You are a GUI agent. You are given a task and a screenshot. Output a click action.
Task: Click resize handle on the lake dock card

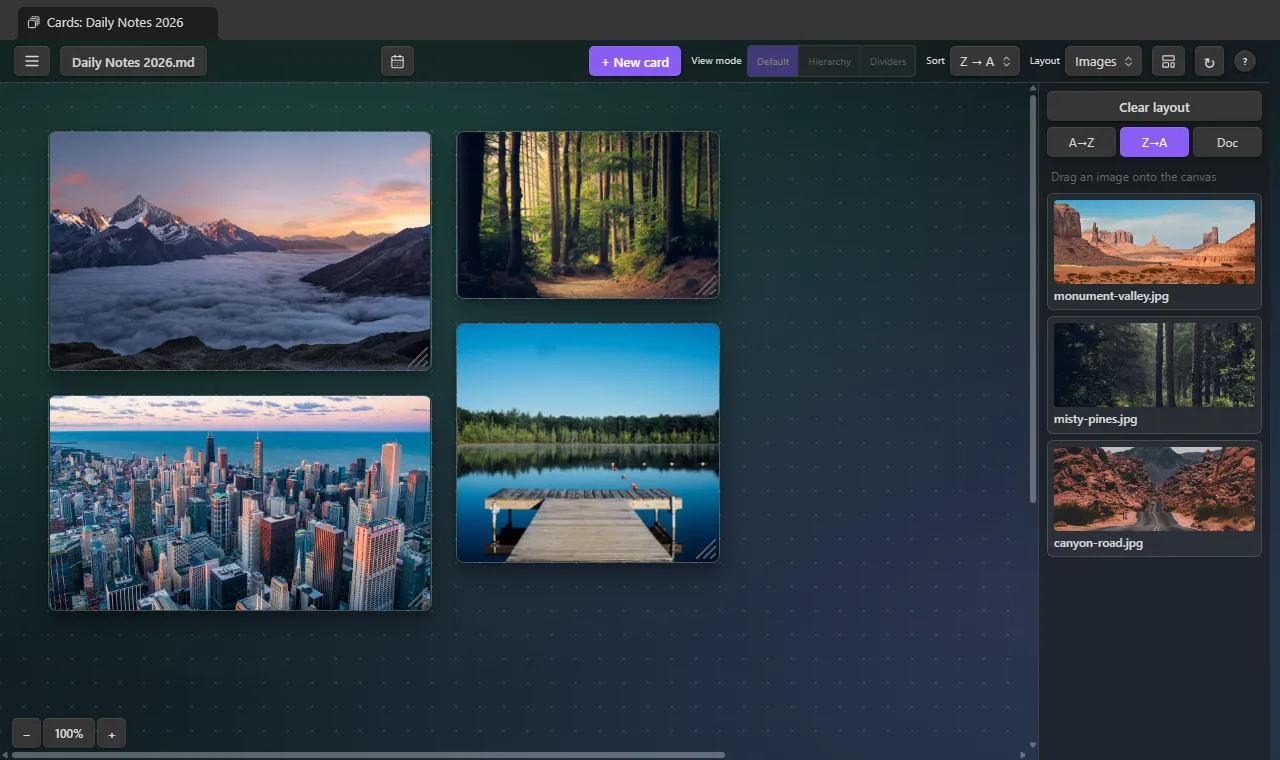pyautogui.click(x=707, y=550)
